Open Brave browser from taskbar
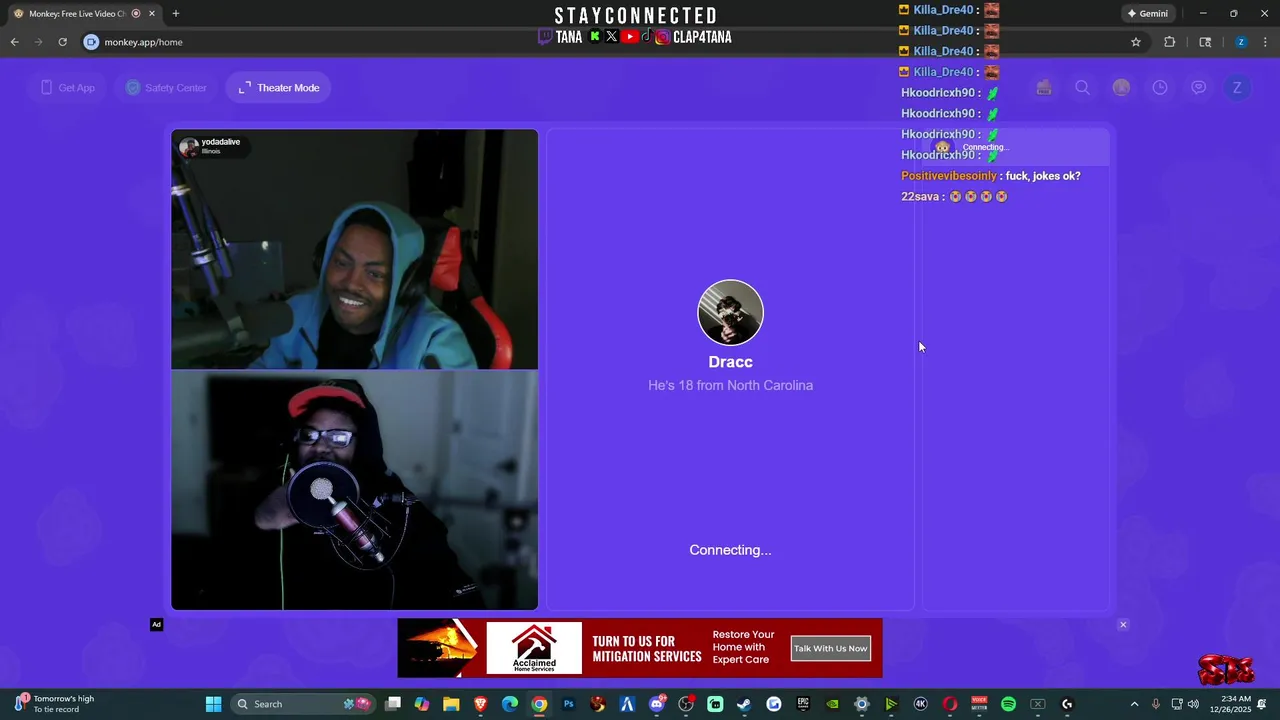The width and height of the screenshot is (1280, 720). [481, 704]
